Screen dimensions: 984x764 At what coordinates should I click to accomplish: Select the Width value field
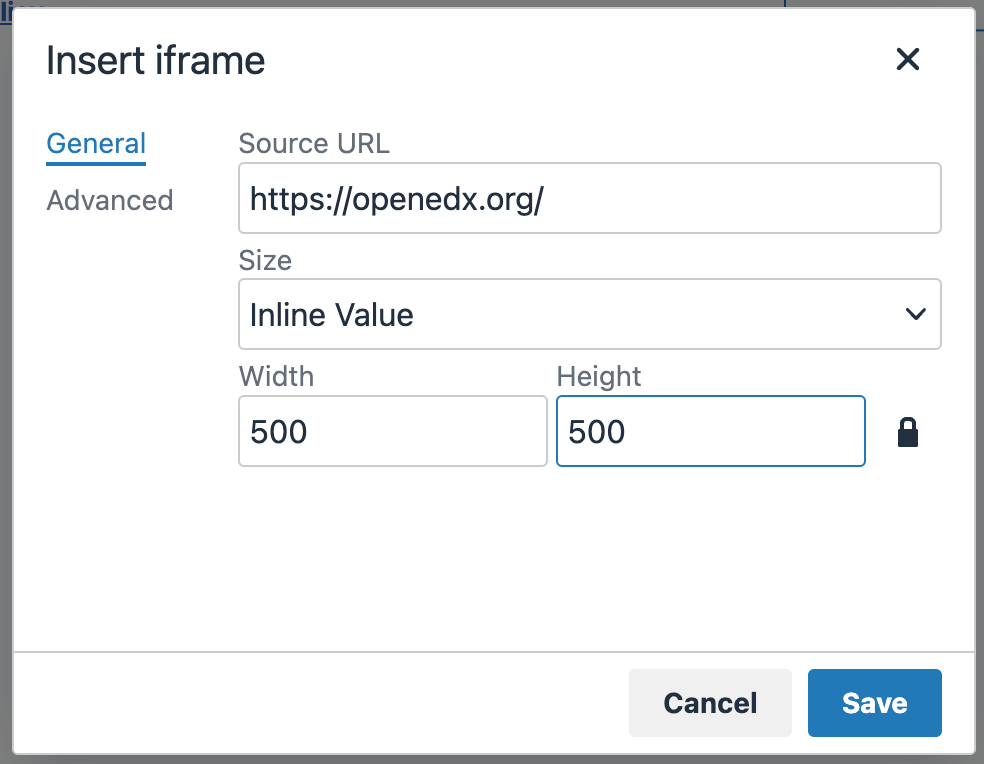(392, 431)
